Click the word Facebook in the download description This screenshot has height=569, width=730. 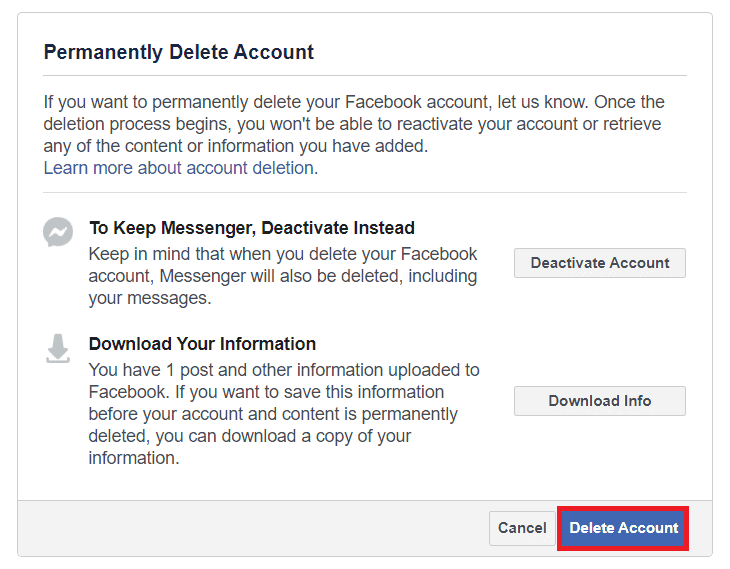point(127,392)
